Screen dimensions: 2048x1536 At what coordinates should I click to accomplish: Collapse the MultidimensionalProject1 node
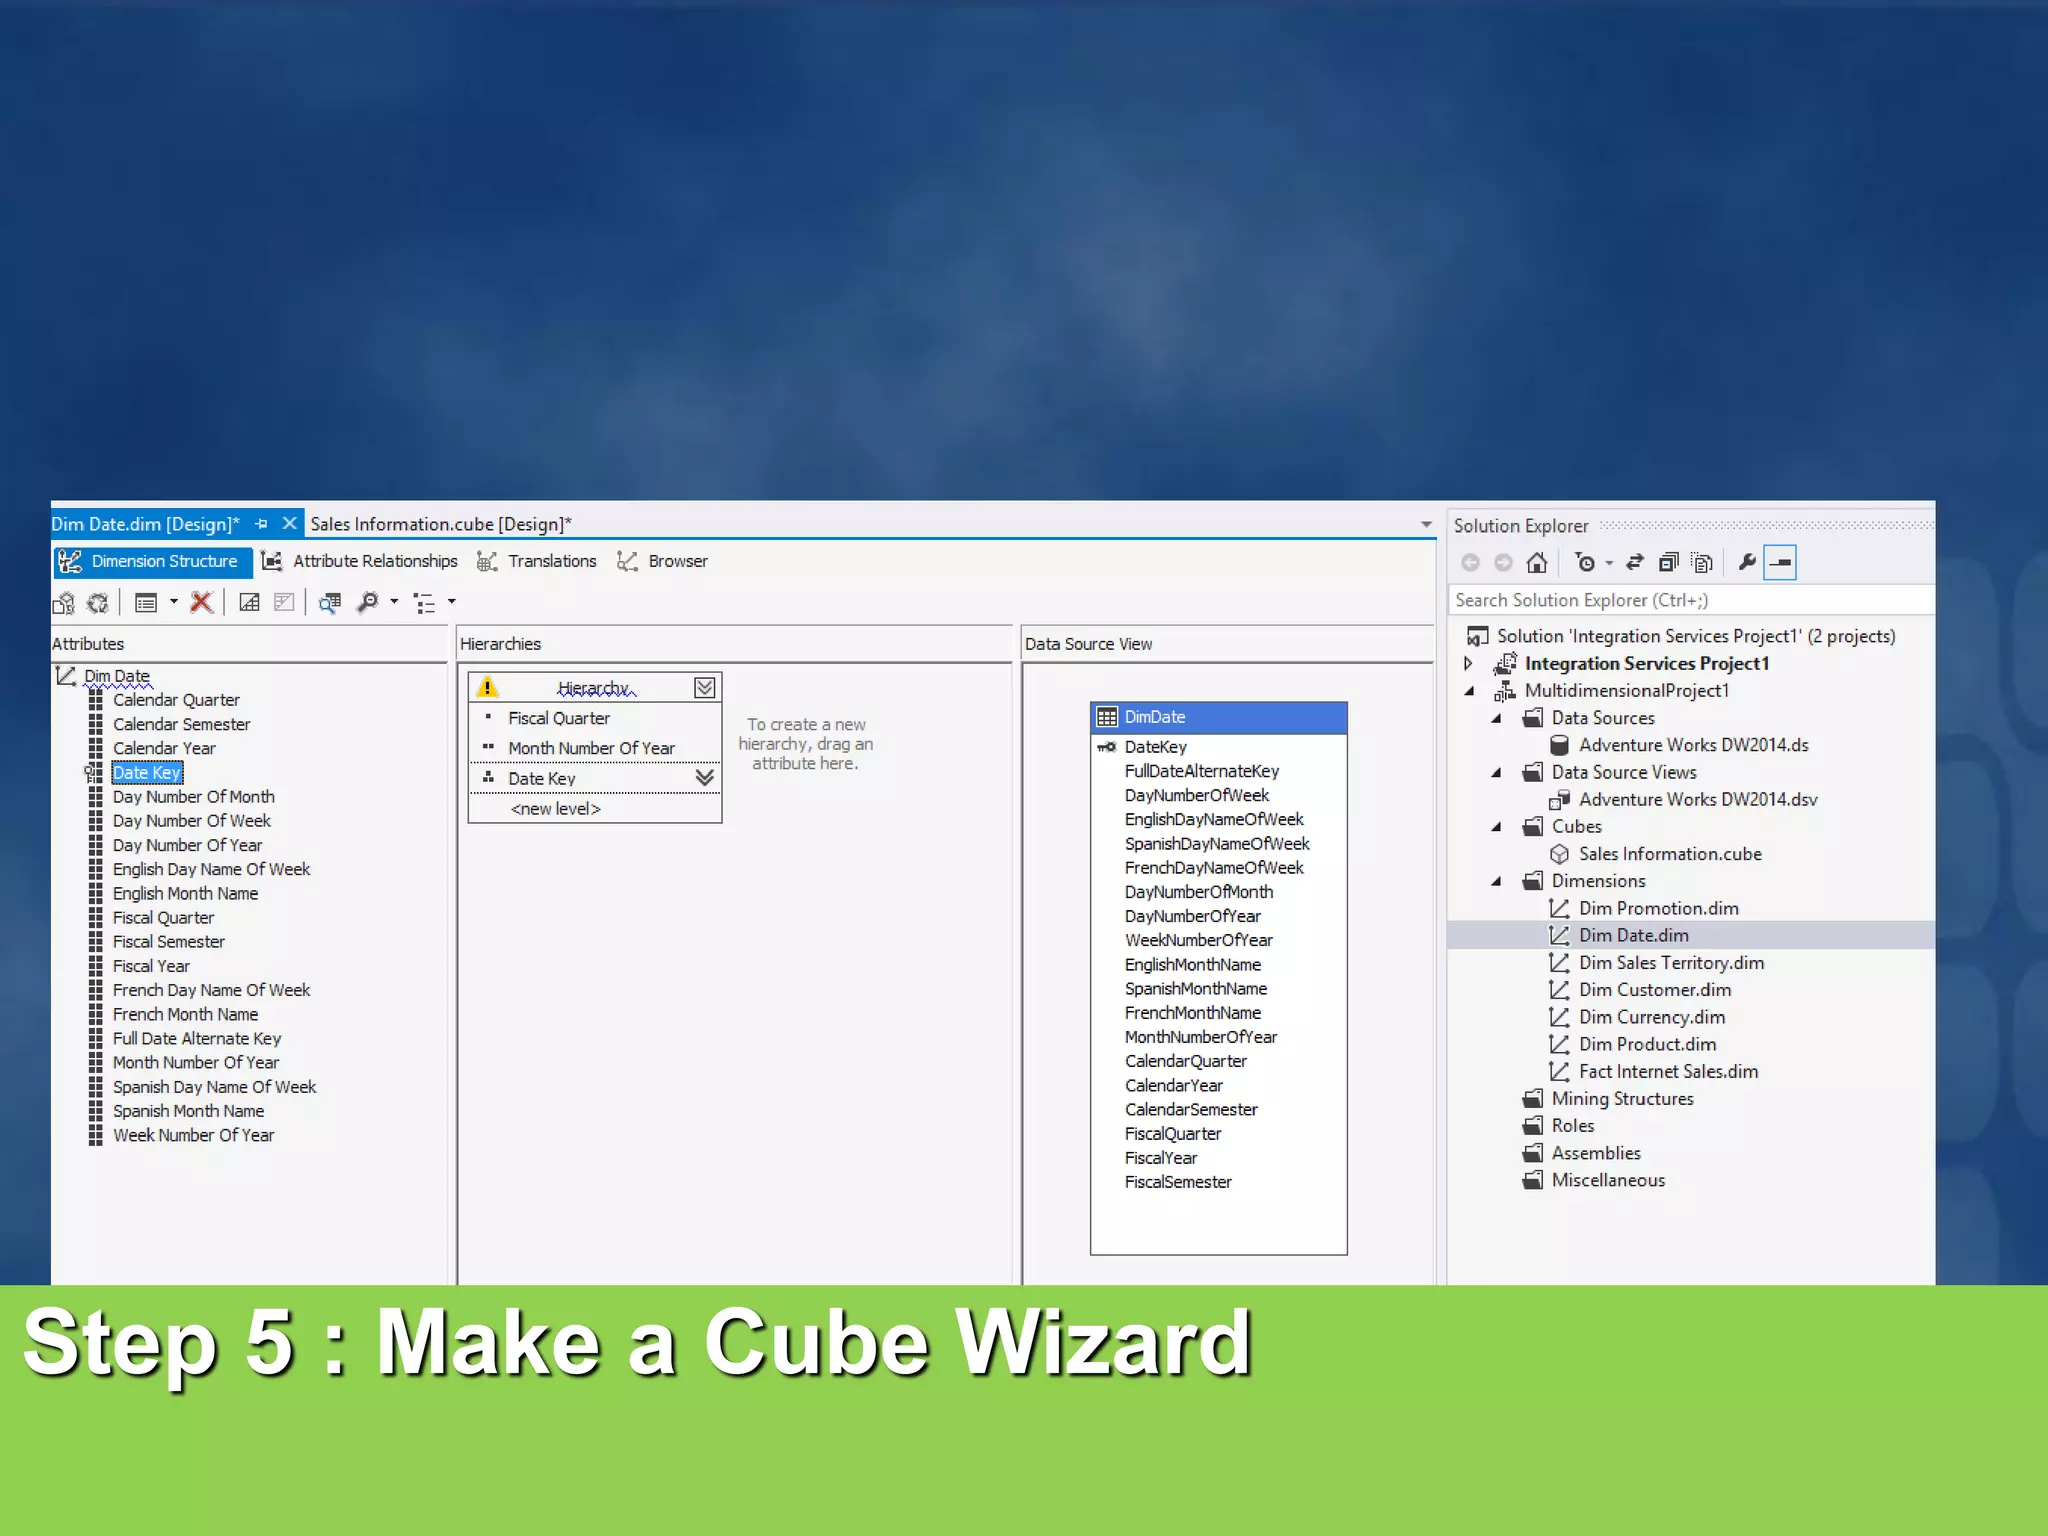pos(1469,691)
